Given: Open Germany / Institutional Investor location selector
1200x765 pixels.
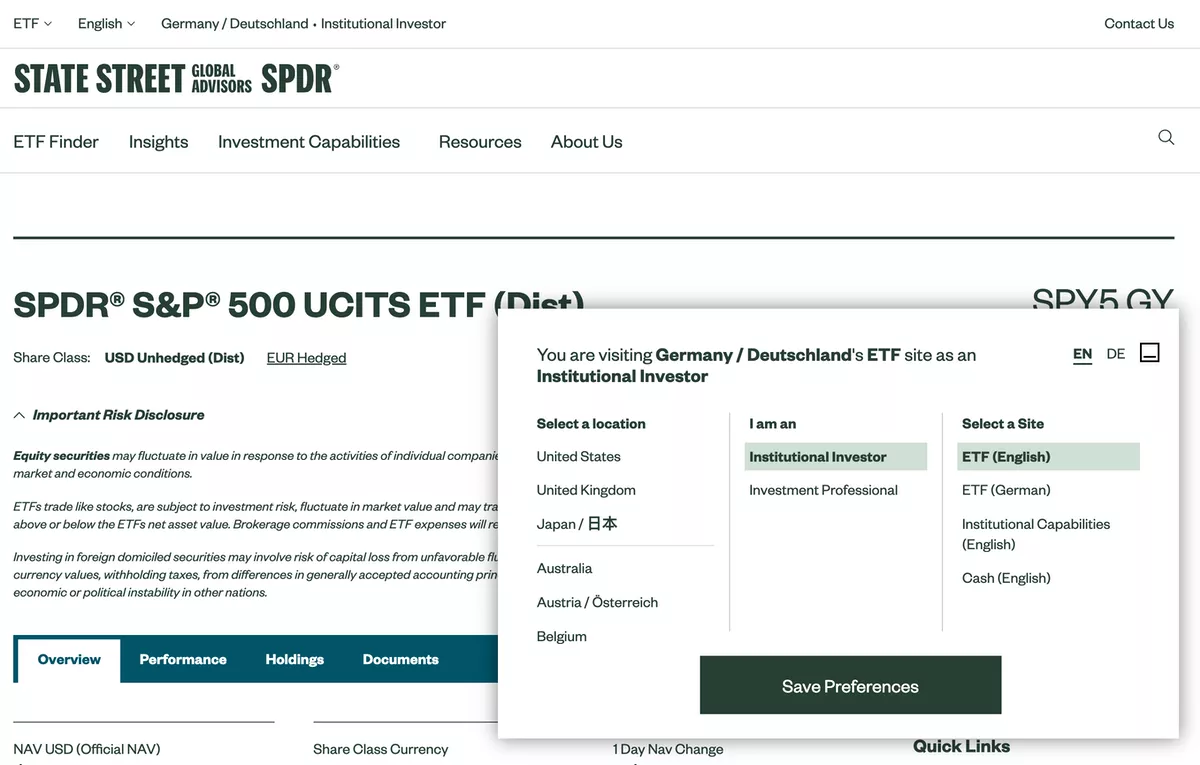Looking at the screenshot, I should coord(304,23).
